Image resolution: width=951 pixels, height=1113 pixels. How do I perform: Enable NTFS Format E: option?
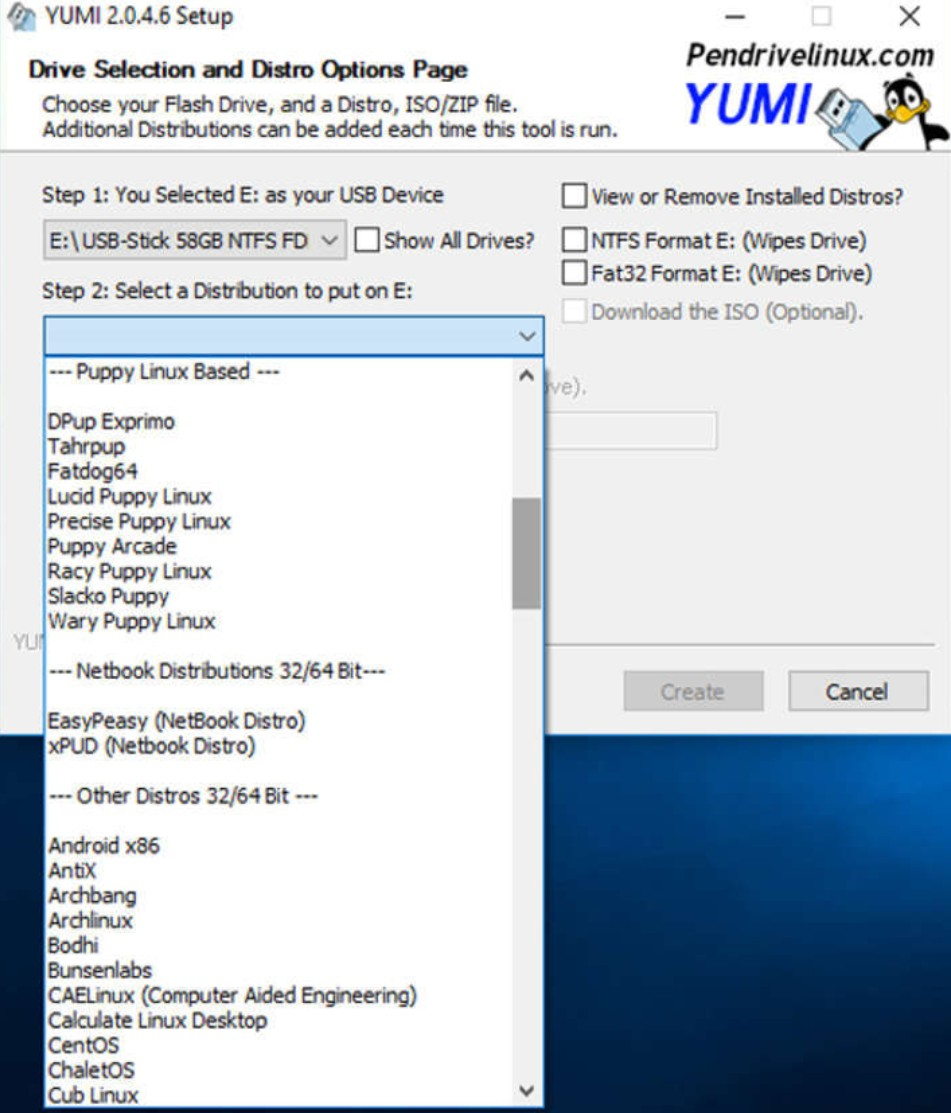[x=574, y=240]
